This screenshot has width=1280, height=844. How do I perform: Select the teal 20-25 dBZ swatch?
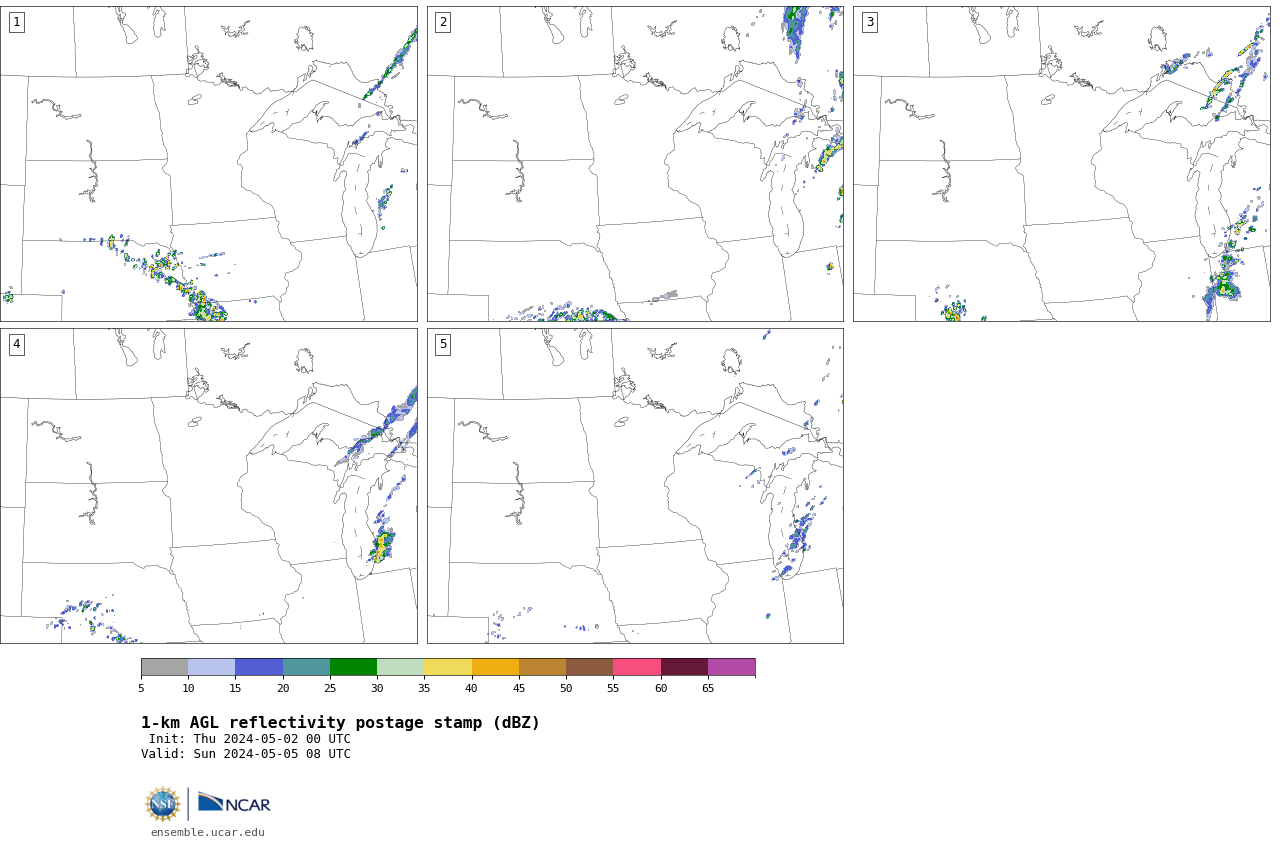click(x=306, y=667)
